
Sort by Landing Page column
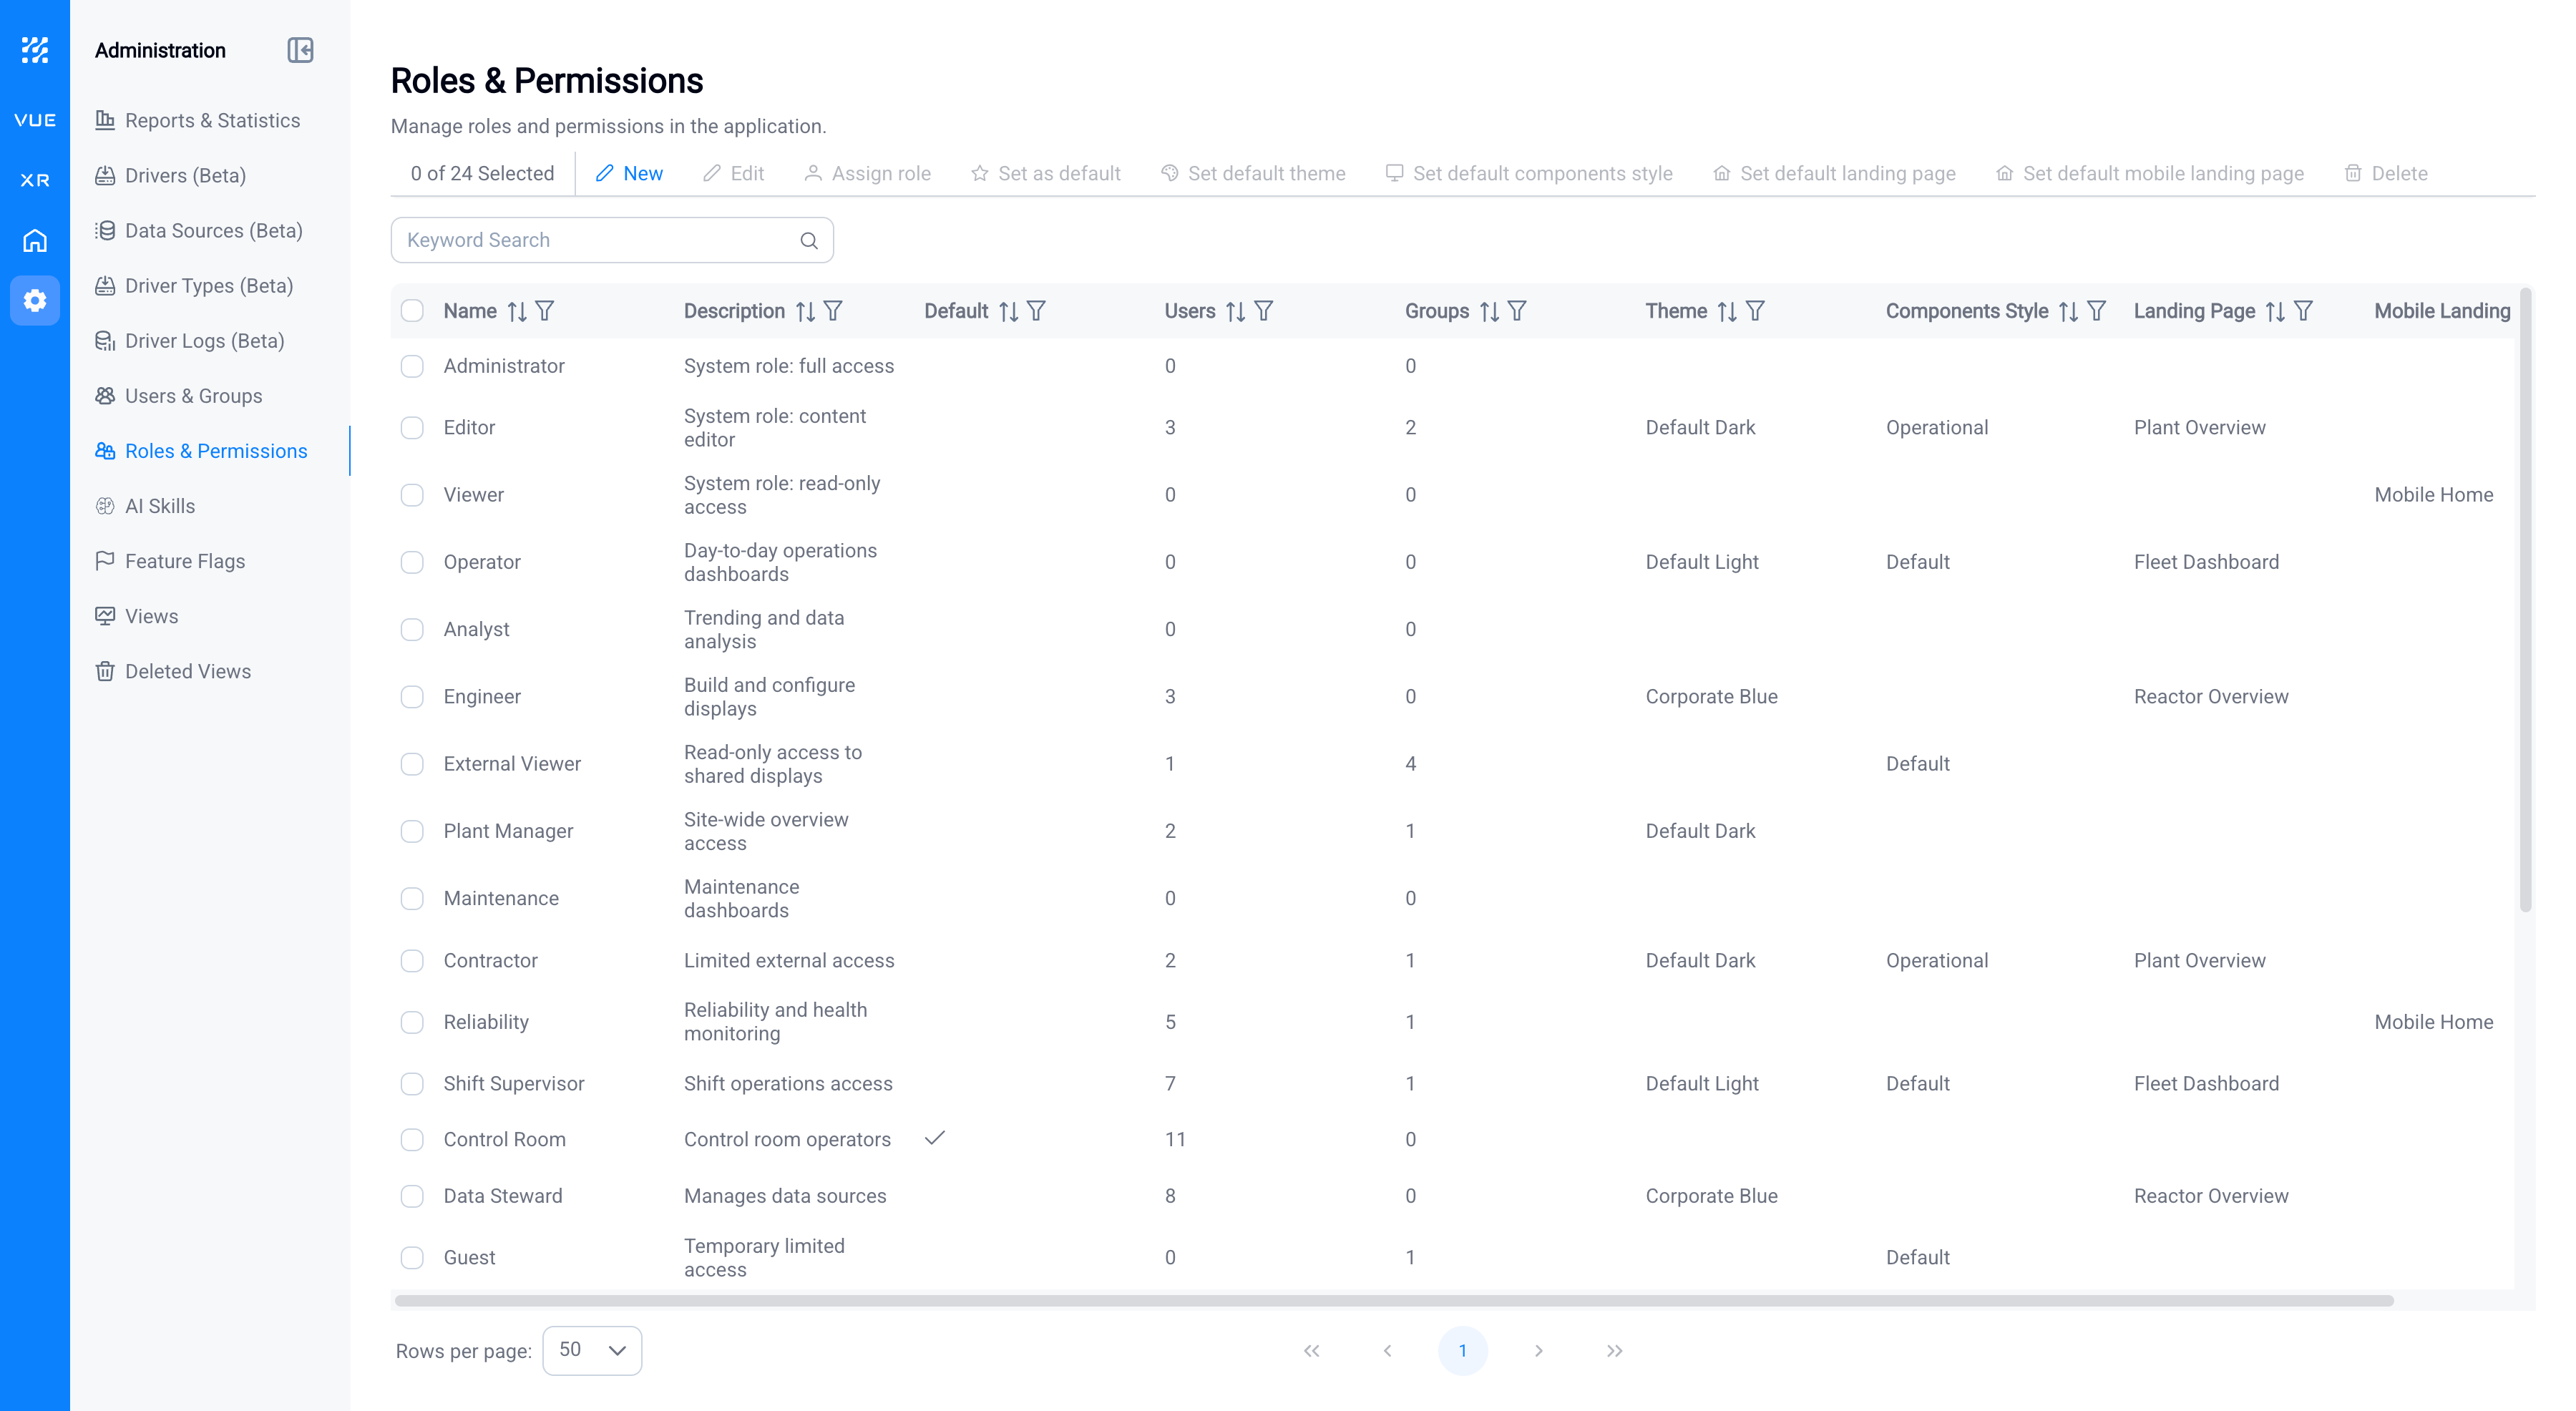click(2275, 311)
